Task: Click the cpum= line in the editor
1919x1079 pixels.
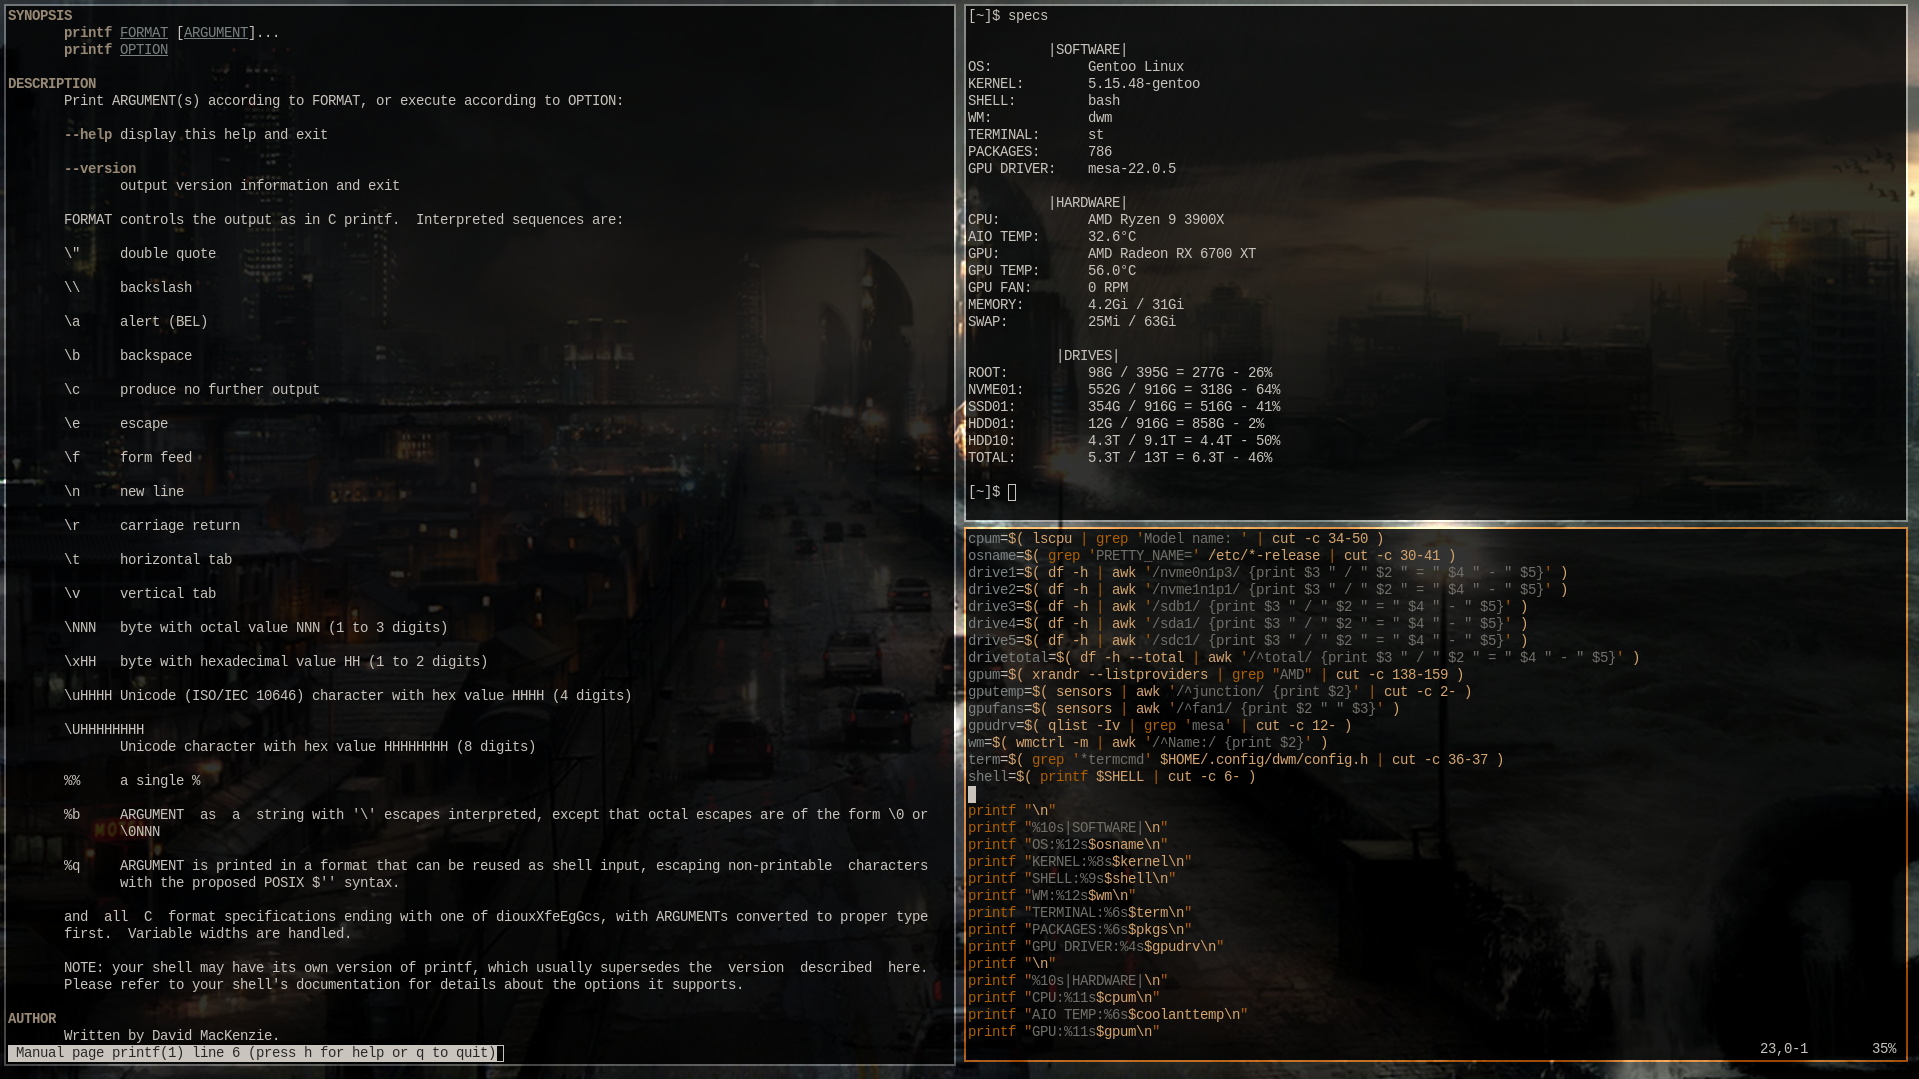Action: 1176,539
